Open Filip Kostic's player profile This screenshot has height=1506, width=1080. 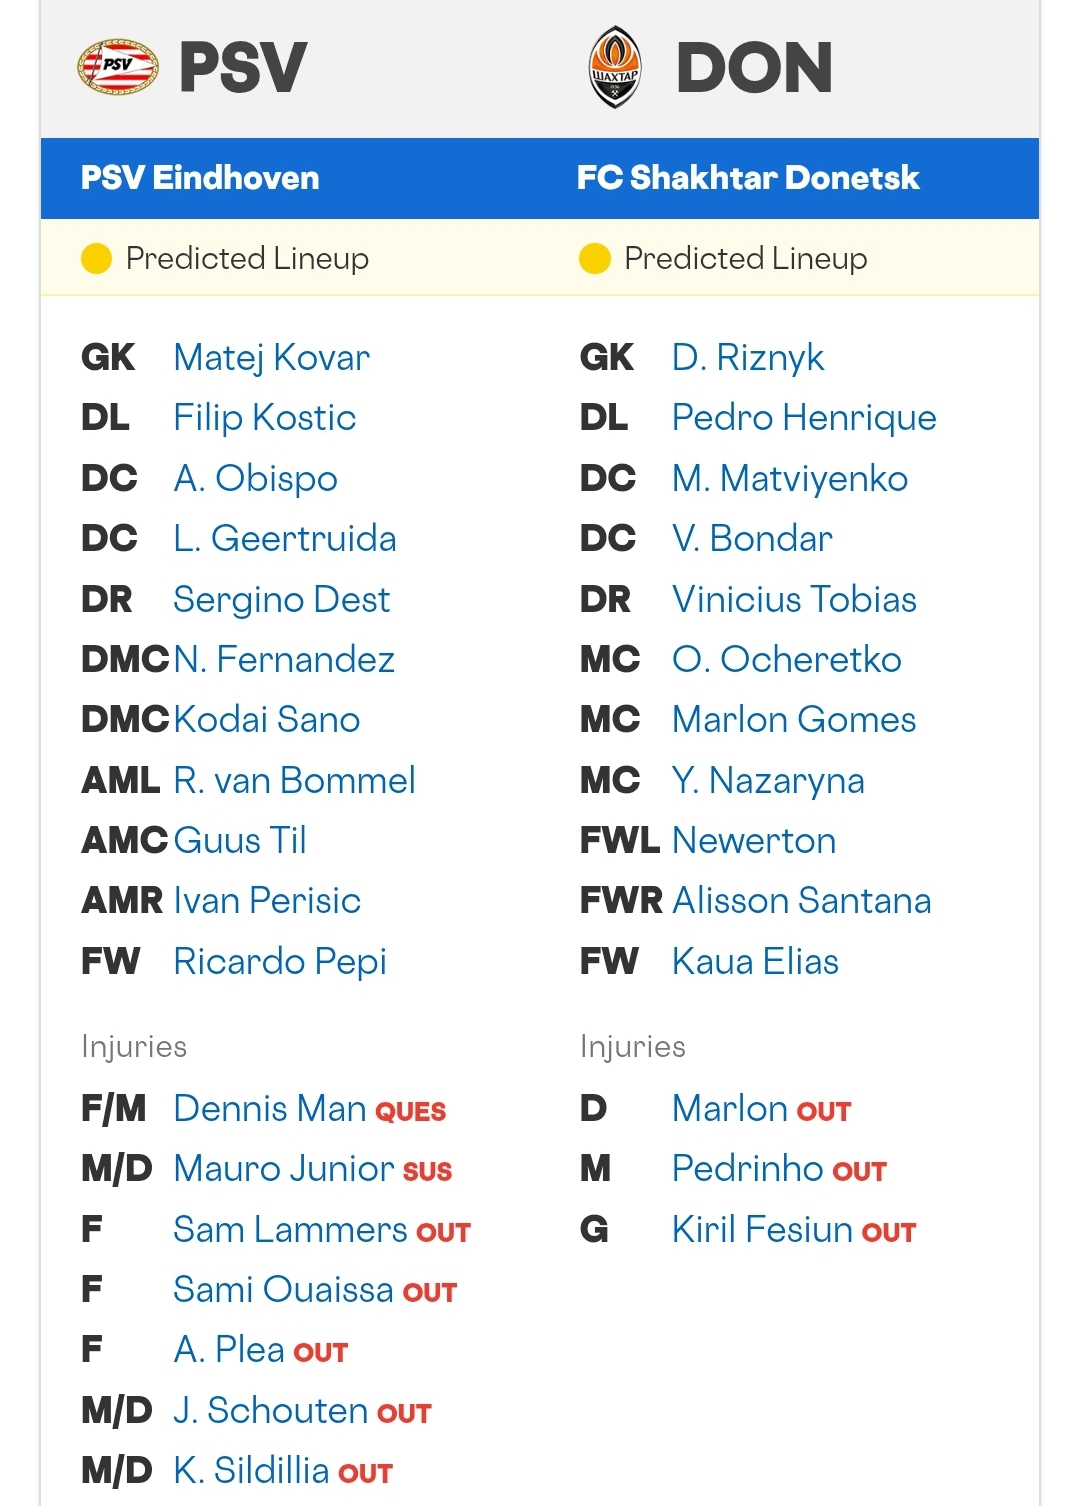[x=264, y=418]
